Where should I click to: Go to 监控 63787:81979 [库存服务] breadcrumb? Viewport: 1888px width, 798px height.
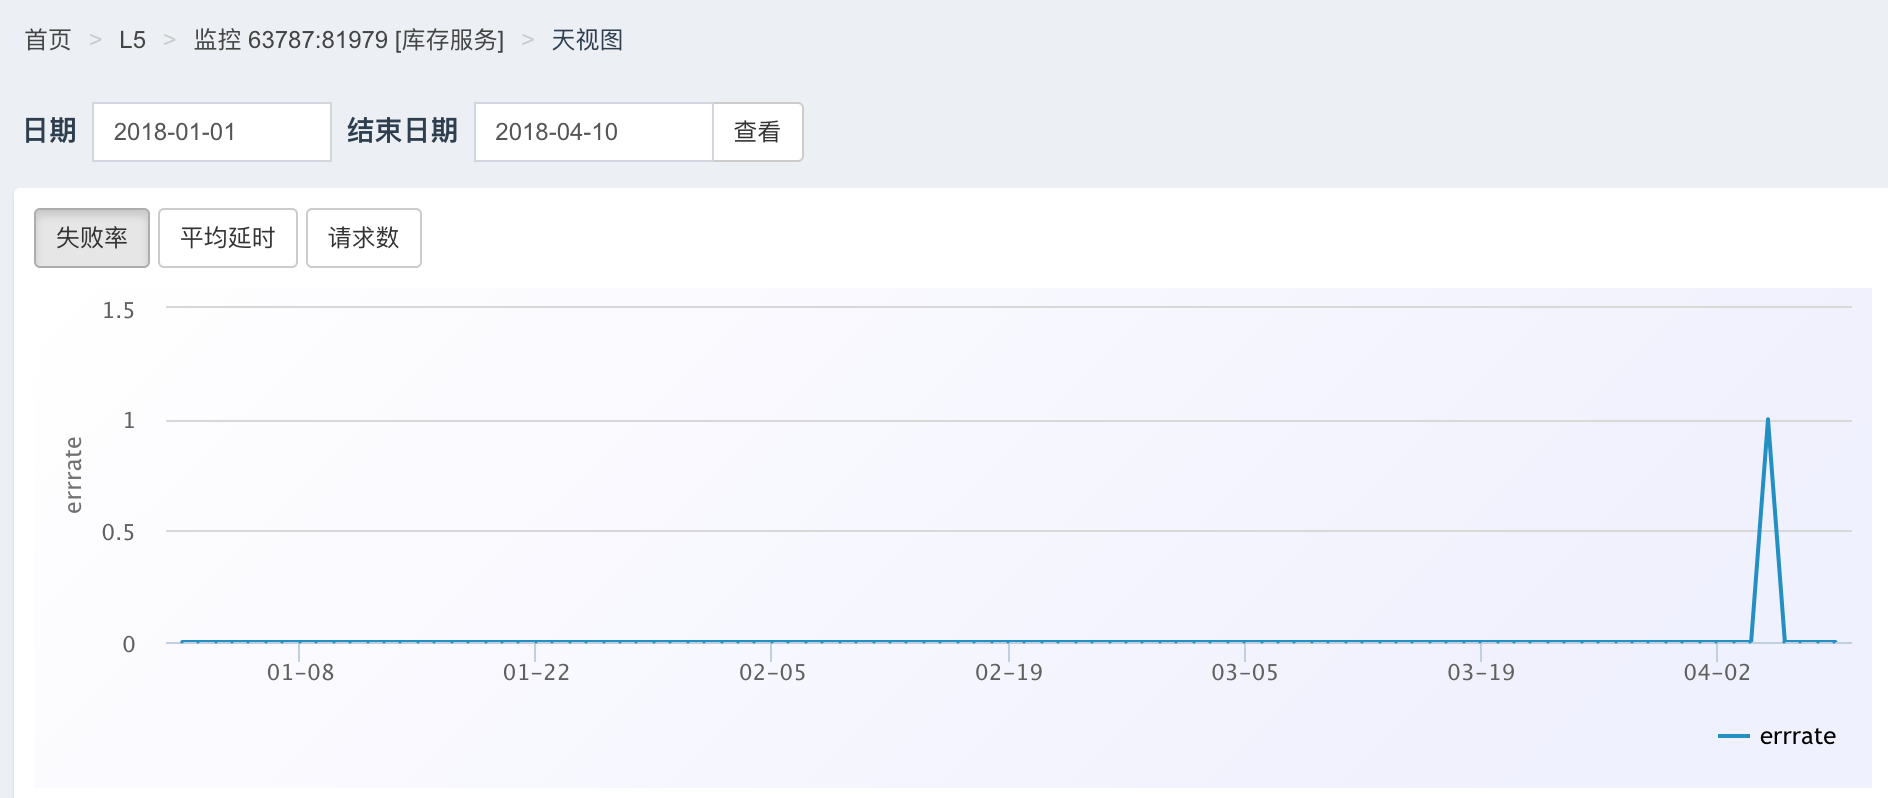[348, 40]
